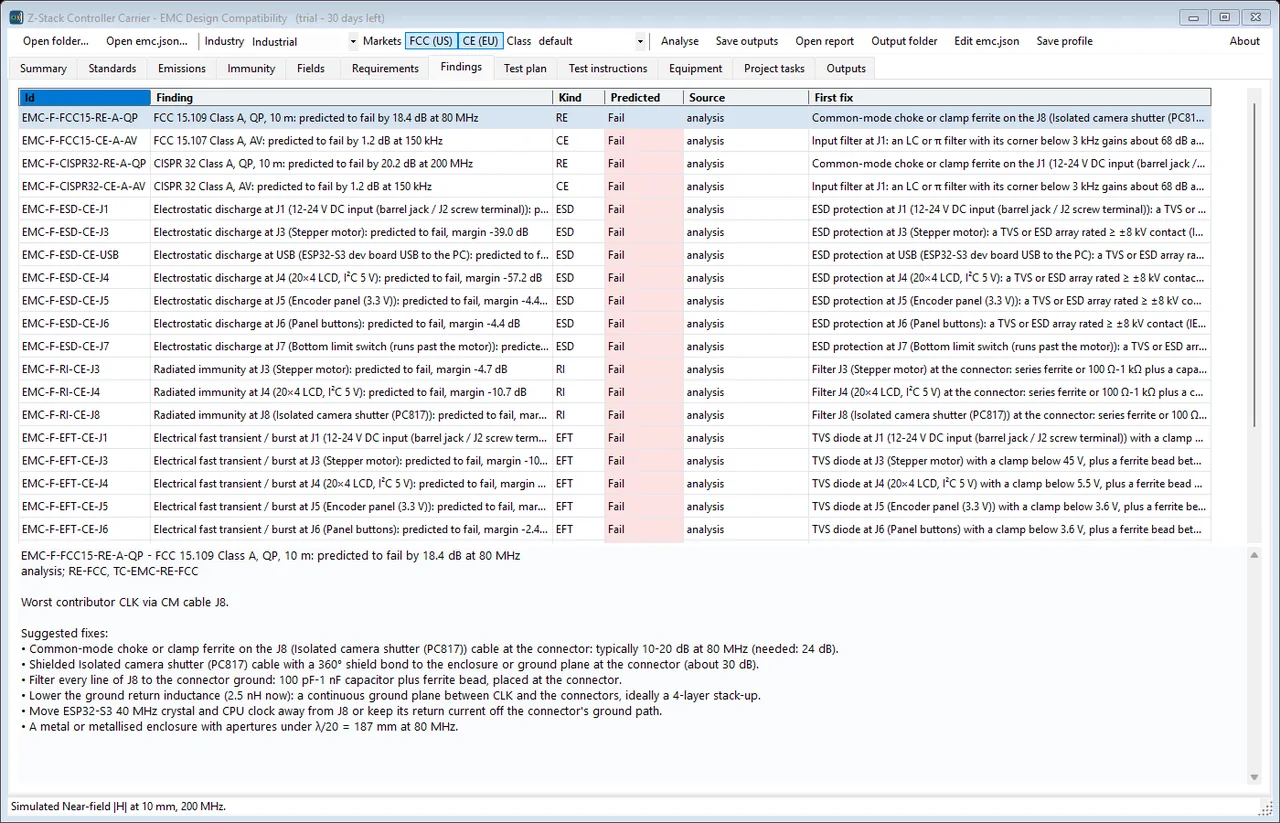This screenshot has height=823, width=1280.
Task: Maximize the application window
Action: coord(1224,17)
